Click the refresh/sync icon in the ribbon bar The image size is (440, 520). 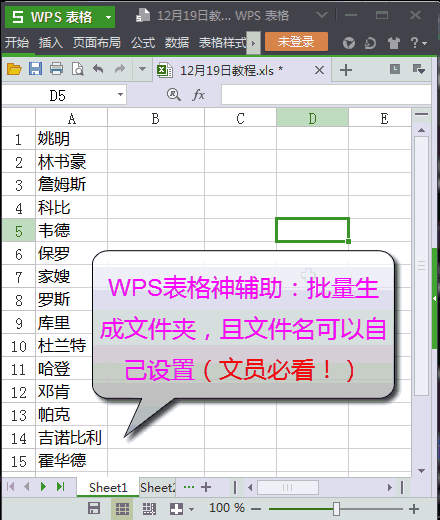[370, 43]
